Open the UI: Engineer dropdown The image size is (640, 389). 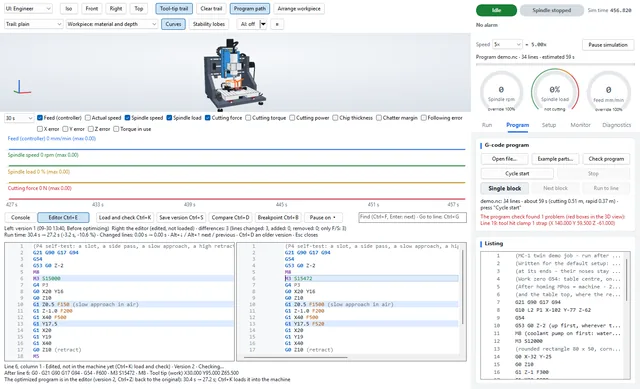[x=28, y=8]
